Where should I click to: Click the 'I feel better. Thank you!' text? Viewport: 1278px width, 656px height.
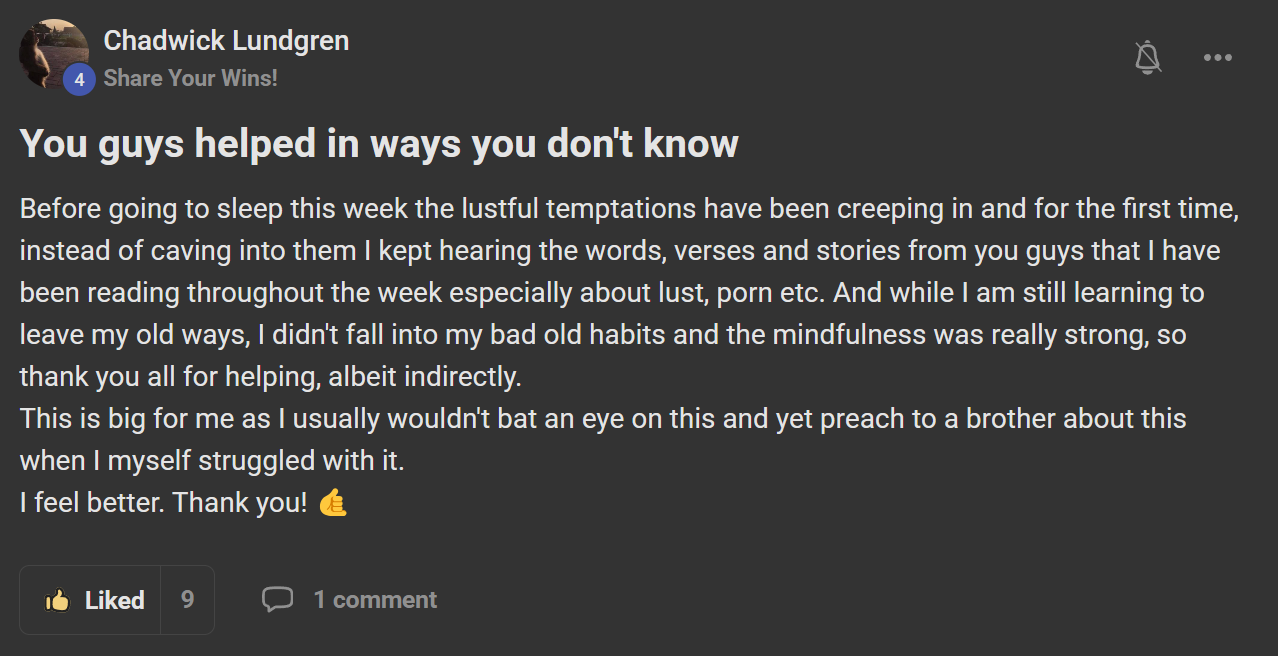pos(164,502)
